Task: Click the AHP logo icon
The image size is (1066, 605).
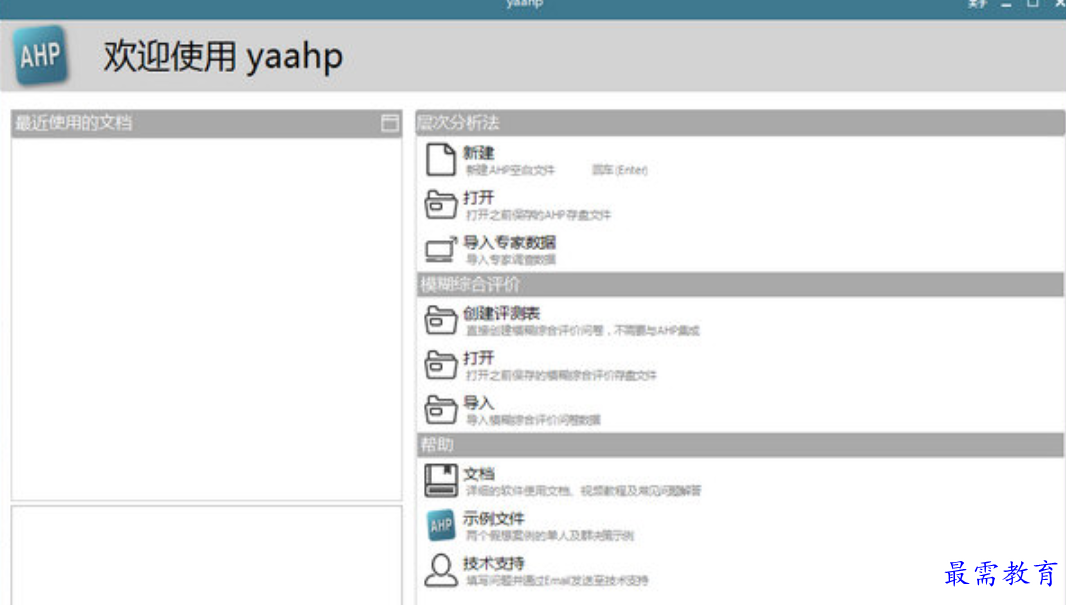Action: pyautogui.click(x=41, y=55)
